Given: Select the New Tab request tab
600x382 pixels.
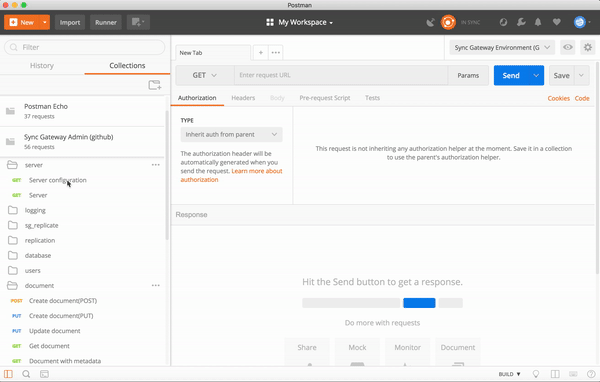Looking at the screenshot, I should 213,53.
